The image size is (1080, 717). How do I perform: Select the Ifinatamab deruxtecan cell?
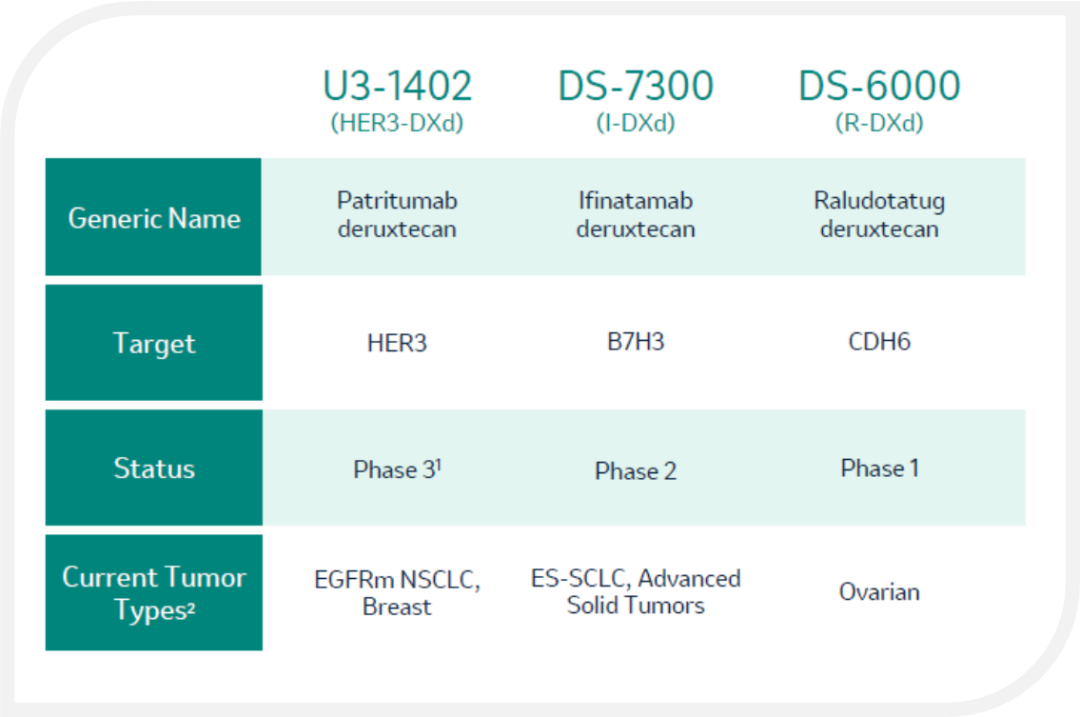point(635,215)
